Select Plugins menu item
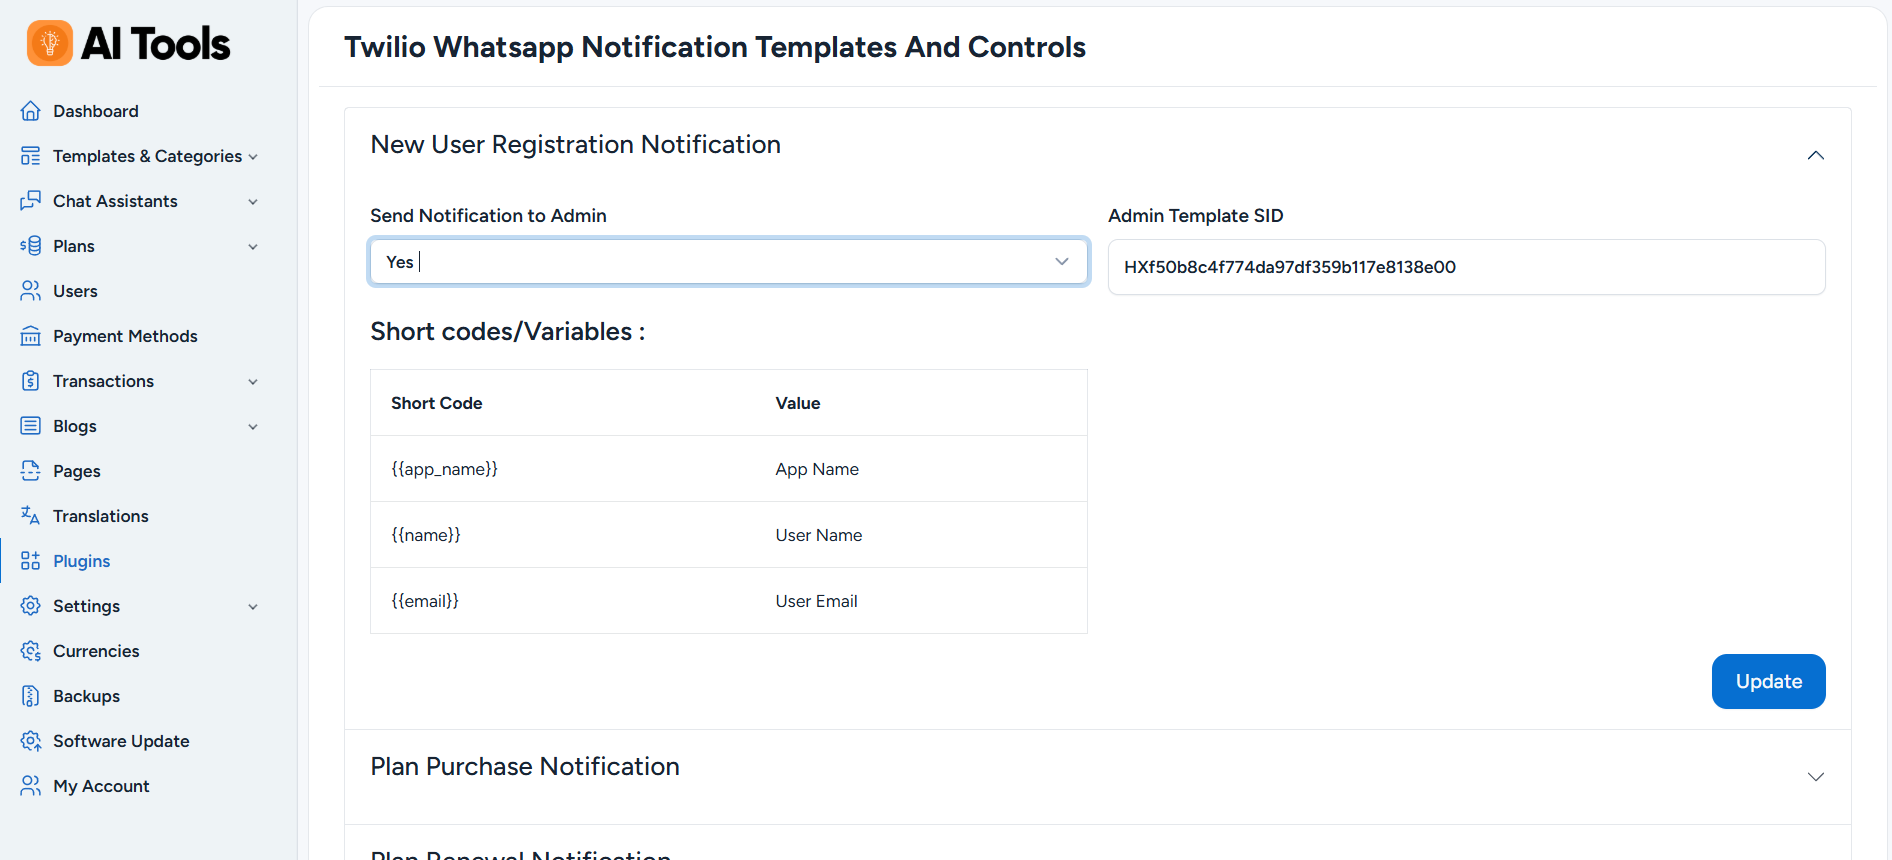Viewport: 1892px width, 860px height. tap(82, 561)
